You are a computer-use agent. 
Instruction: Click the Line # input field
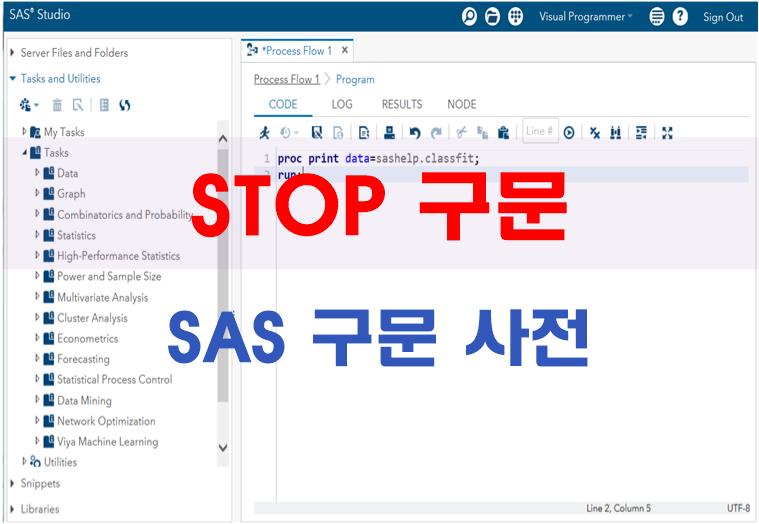coord(540,131)
